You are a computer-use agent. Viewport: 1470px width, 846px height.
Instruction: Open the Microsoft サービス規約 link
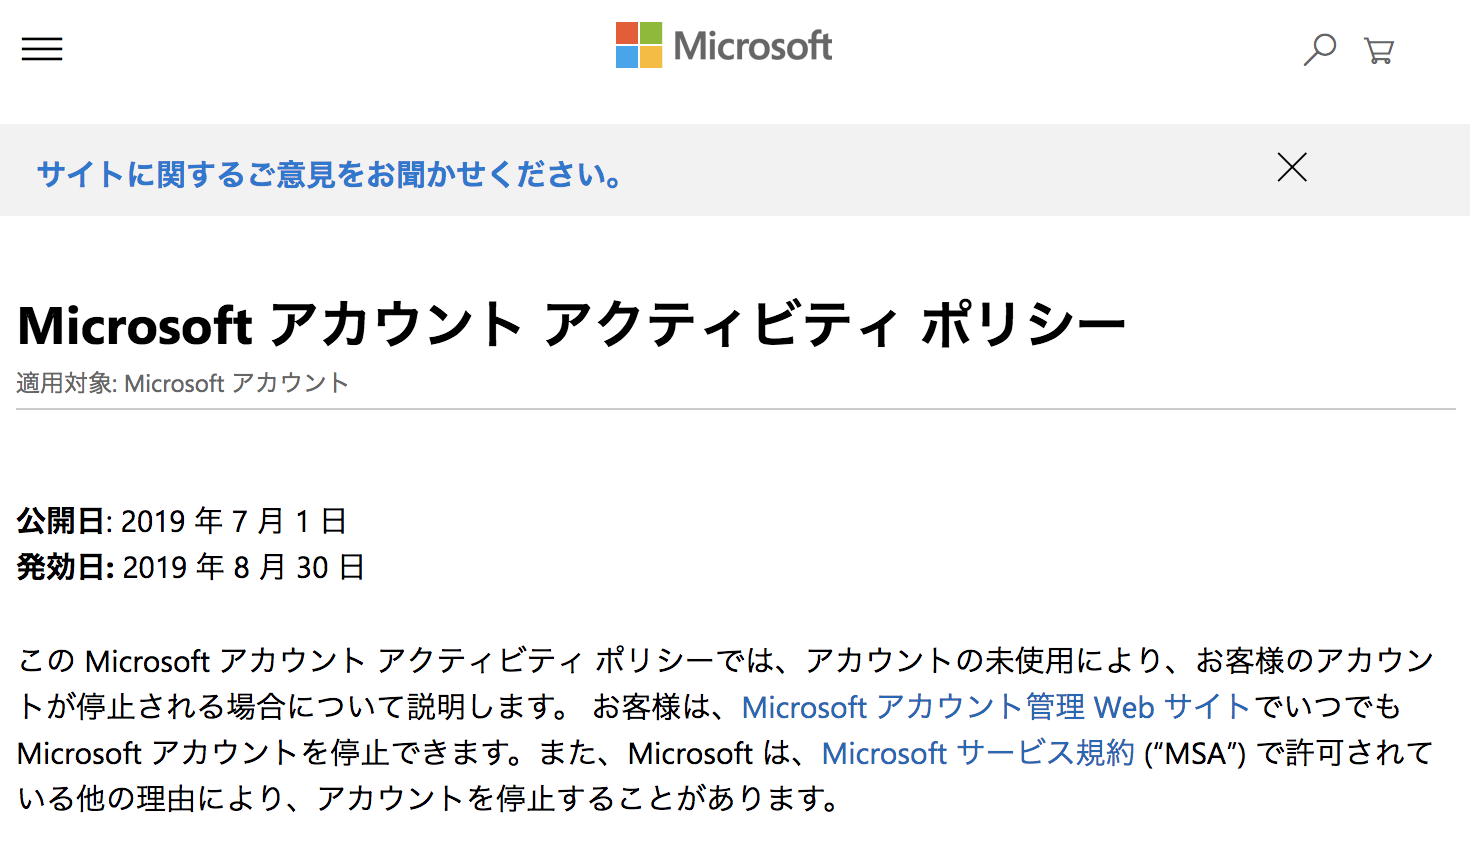(977, 753)
